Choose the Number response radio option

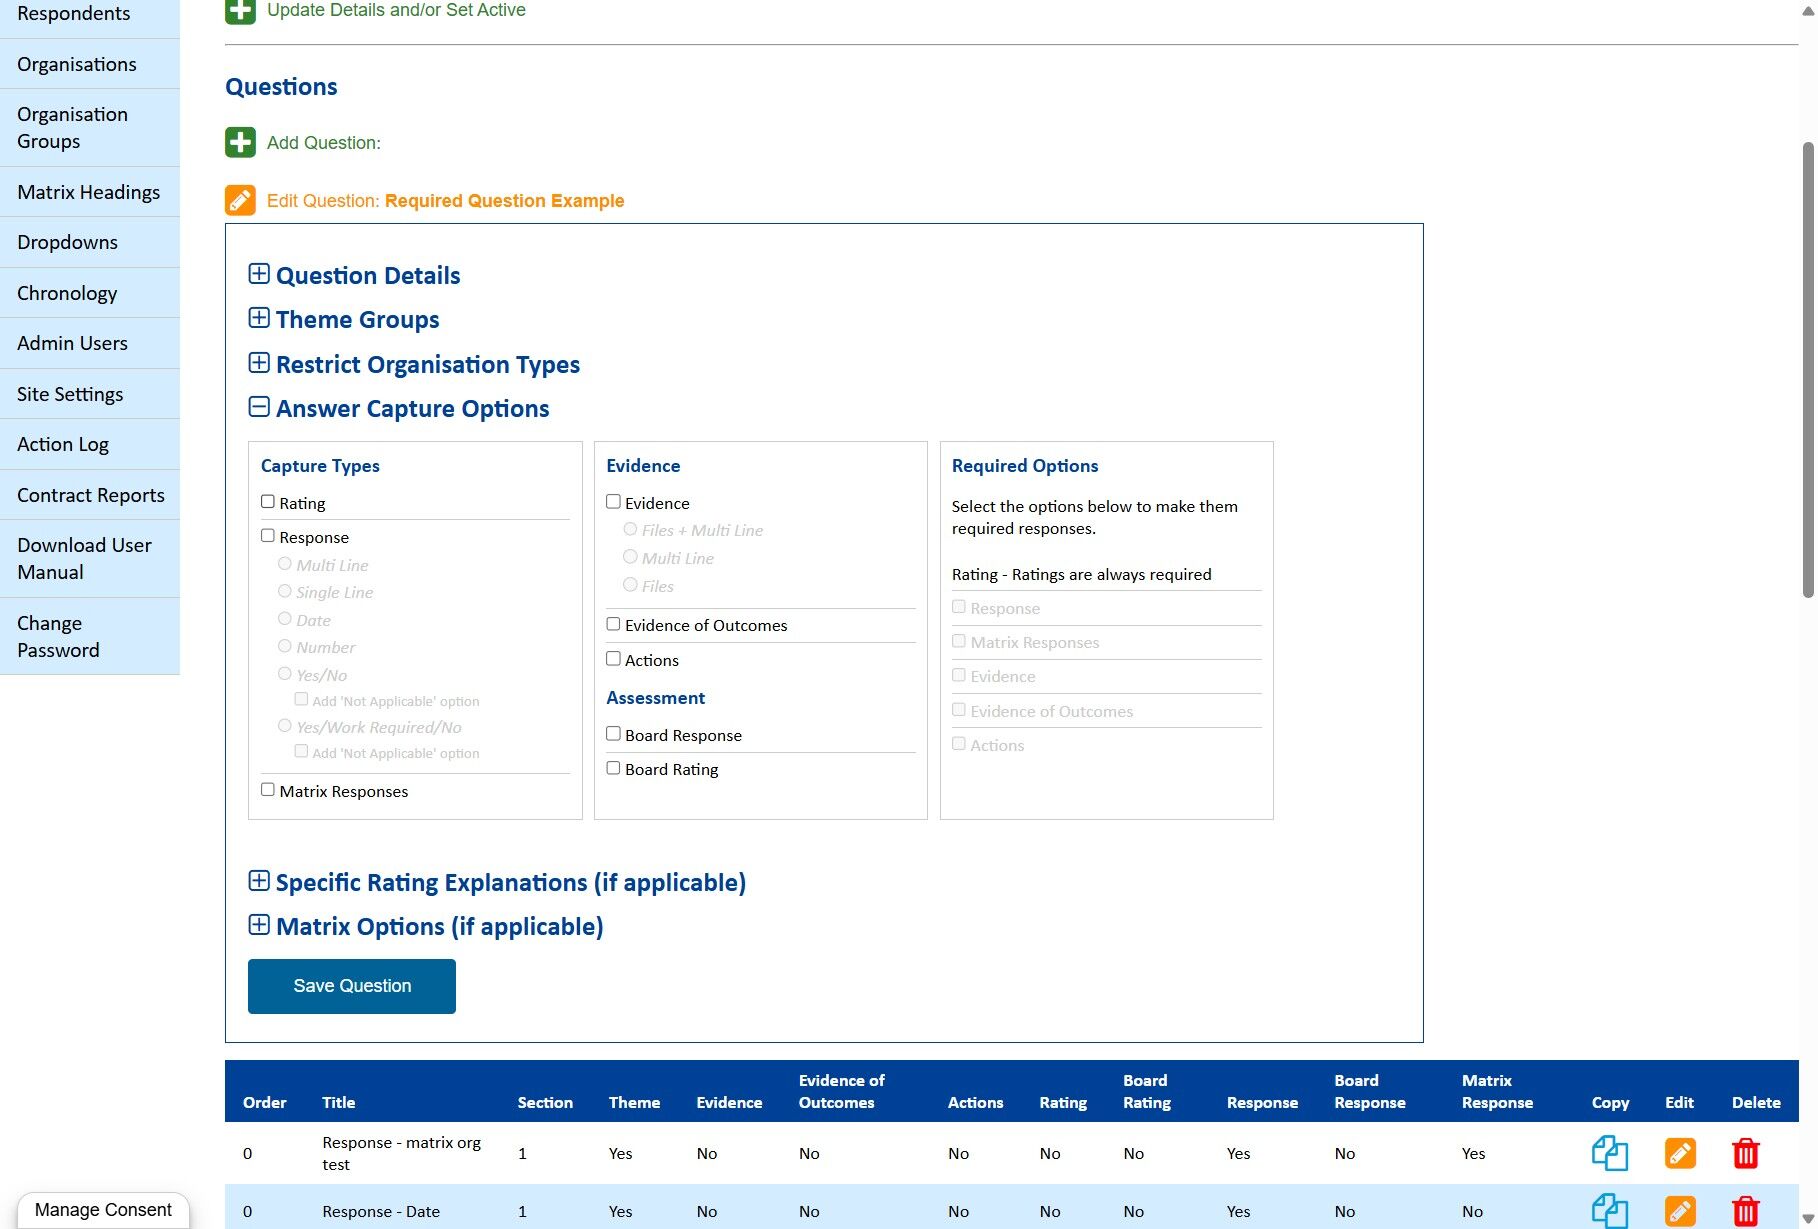[285, 646]
